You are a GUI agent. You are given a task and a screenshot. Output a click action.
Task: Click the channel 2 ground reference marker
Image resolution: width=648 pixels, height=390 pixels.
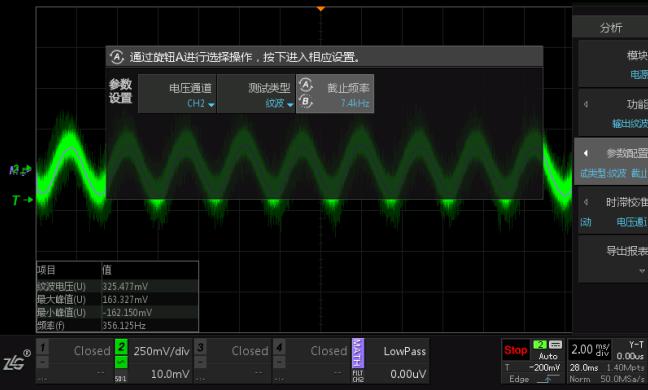pyautogui.click(x=20, y=170)
